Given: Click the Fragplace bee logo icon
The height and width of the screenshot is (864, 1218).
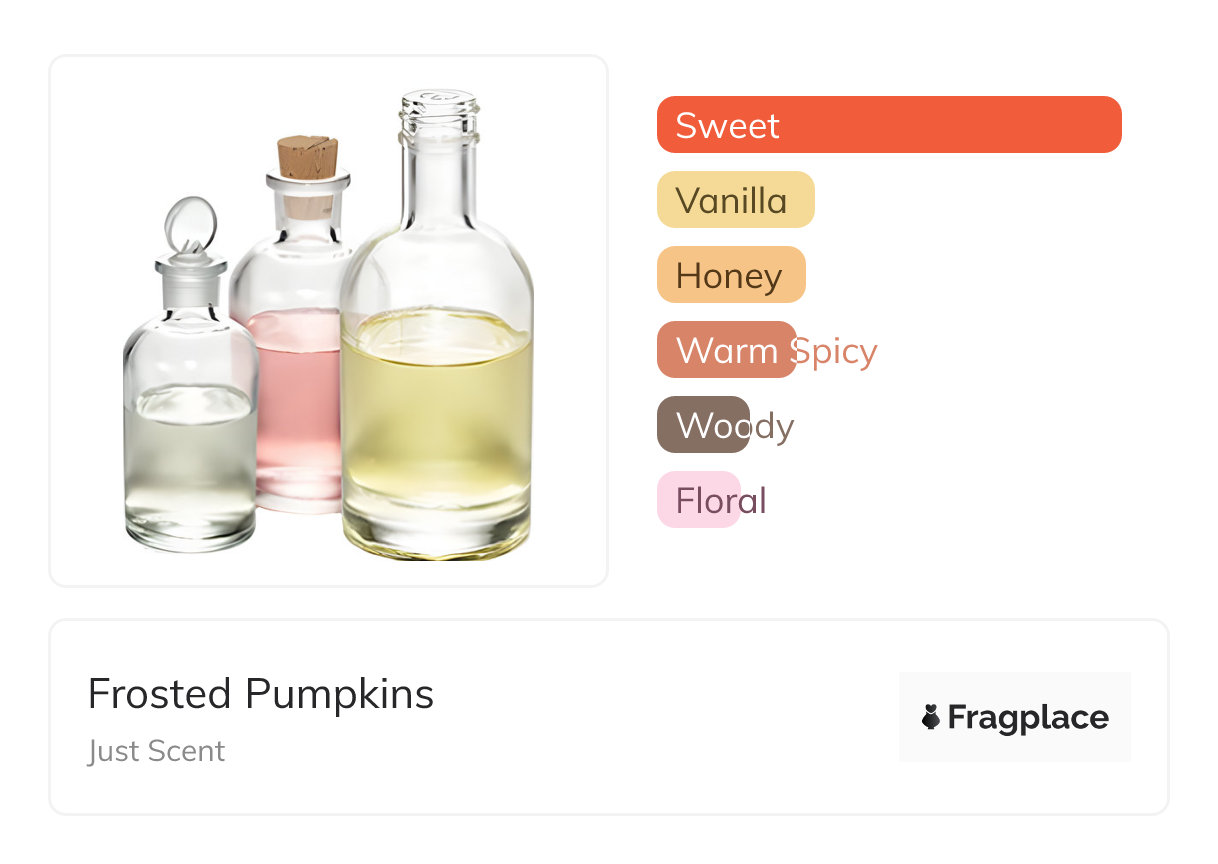Looking at the screenshot, I should pos(931,717).
